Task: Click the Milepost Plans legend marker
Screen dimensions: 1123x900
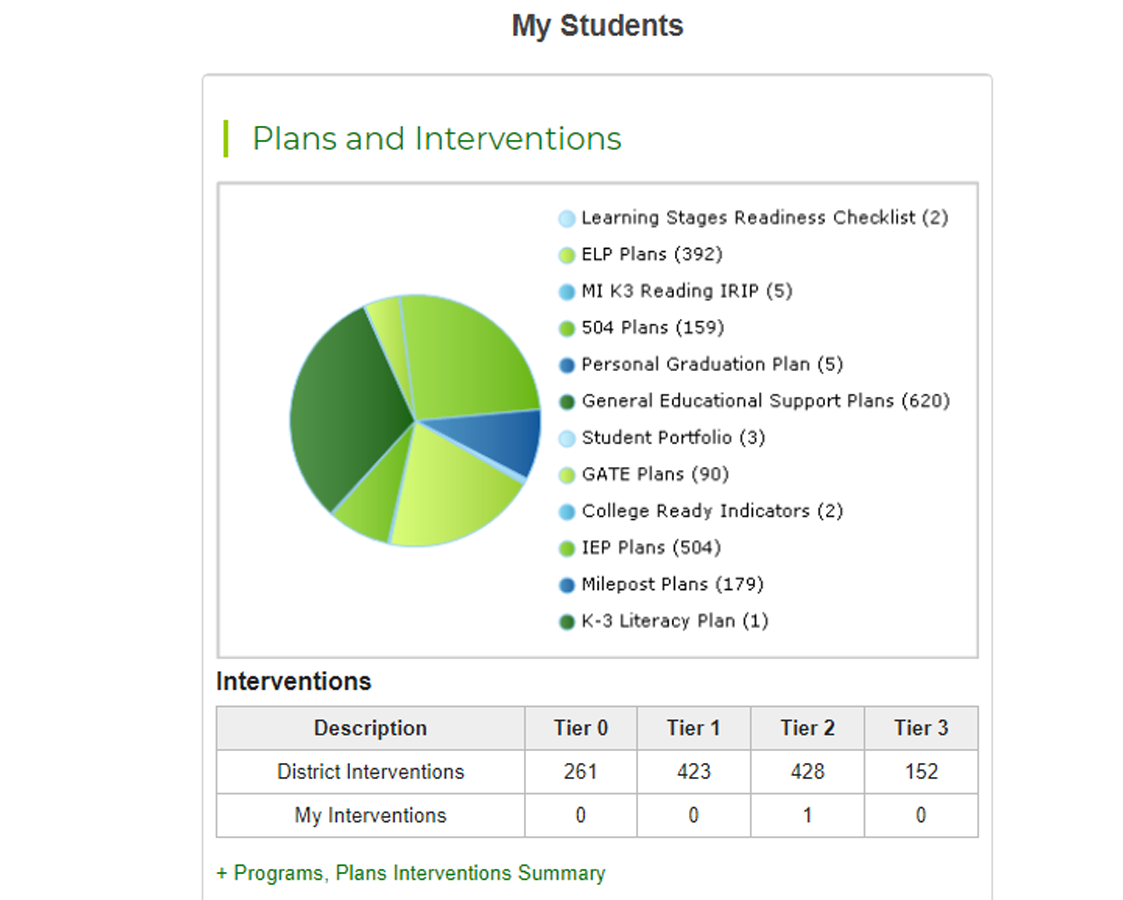Action: pos(567,585)
